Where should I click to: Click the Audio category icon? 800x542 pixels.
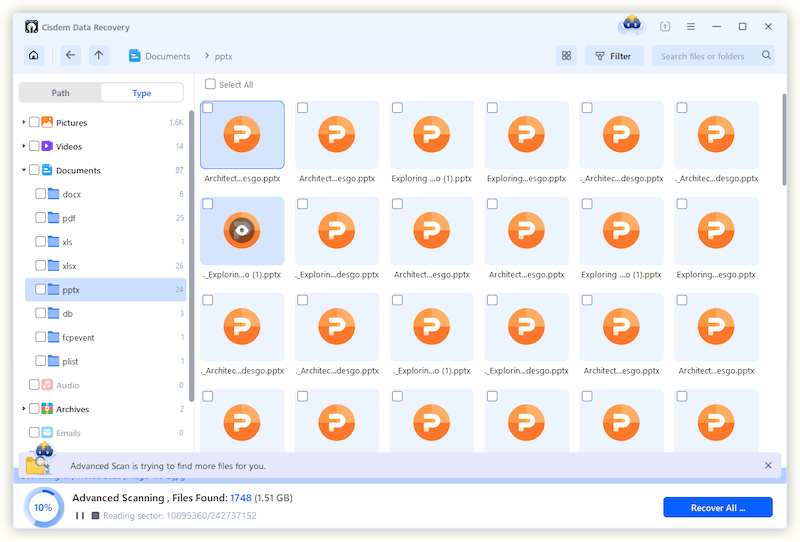pos(47,385)
